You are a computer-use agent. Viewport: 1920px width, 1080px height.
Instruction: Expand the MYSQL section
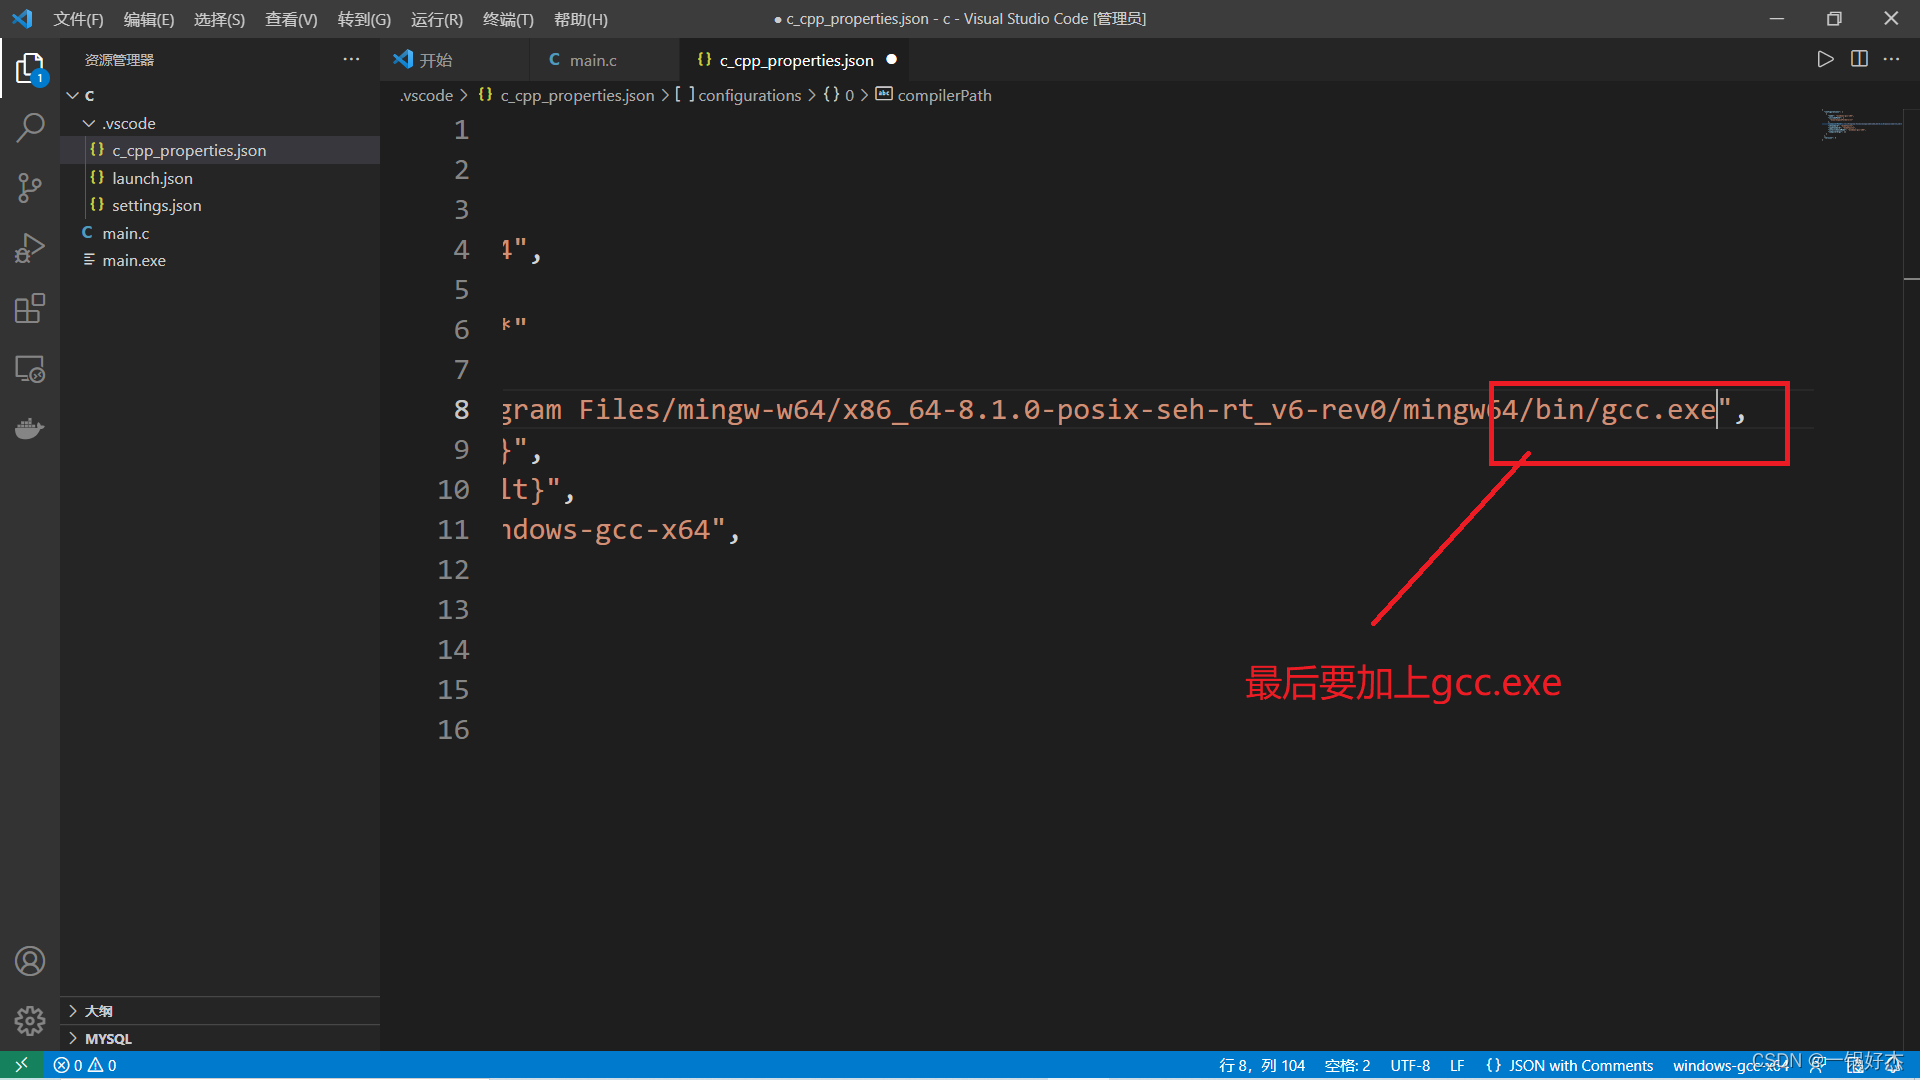pyautogui.click(x=220, y=1038)
